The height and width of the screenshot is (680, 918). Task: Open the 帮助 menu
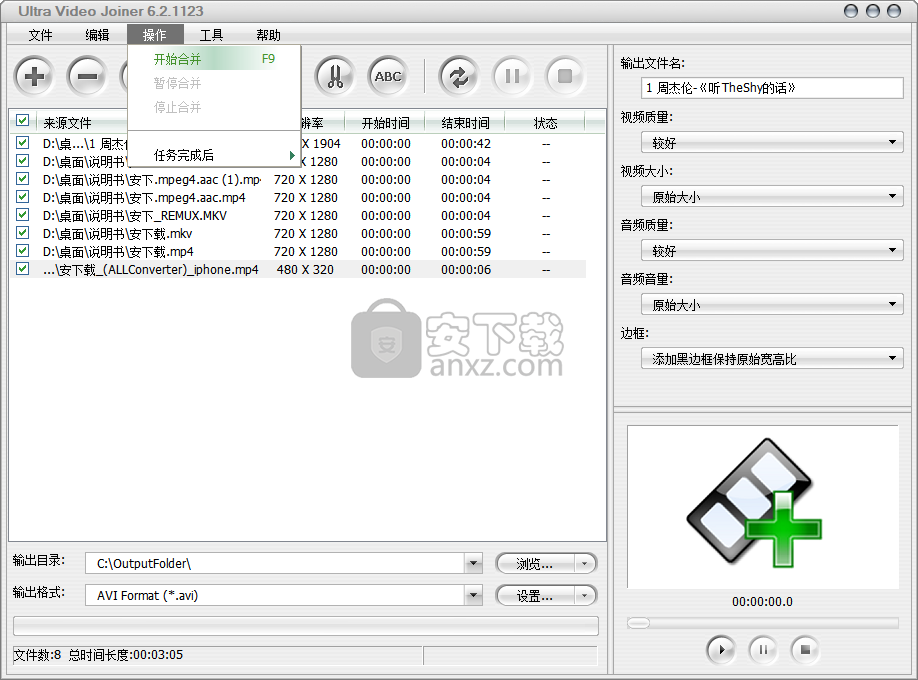(268, 35)
